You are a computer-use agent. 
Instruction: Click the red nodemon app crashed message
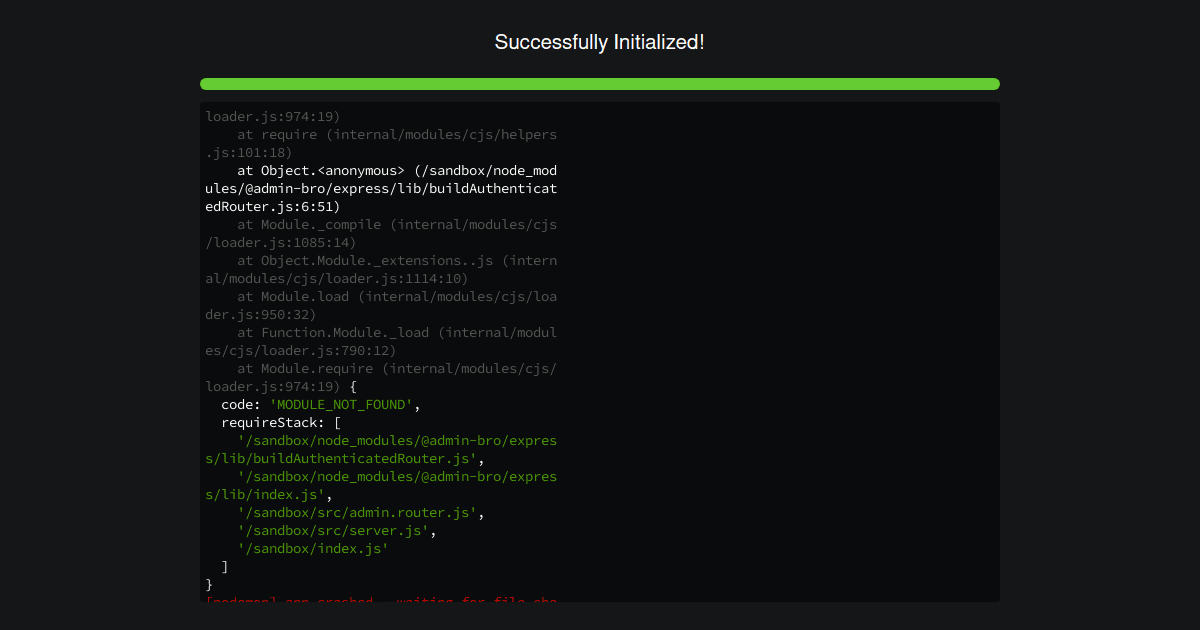(380, 599)
